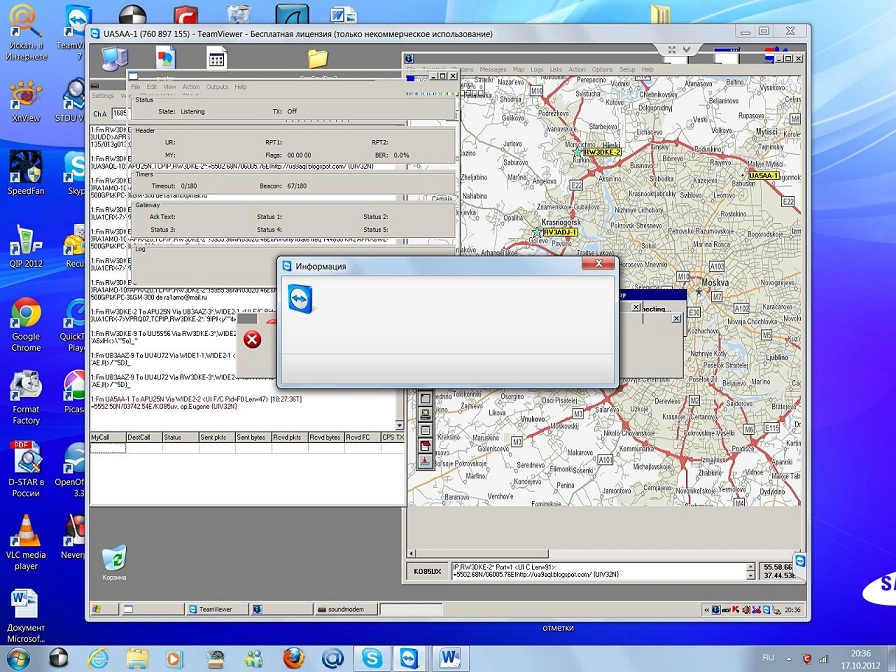Launch Windows Media Player from the taskbar

click(175, 659)
